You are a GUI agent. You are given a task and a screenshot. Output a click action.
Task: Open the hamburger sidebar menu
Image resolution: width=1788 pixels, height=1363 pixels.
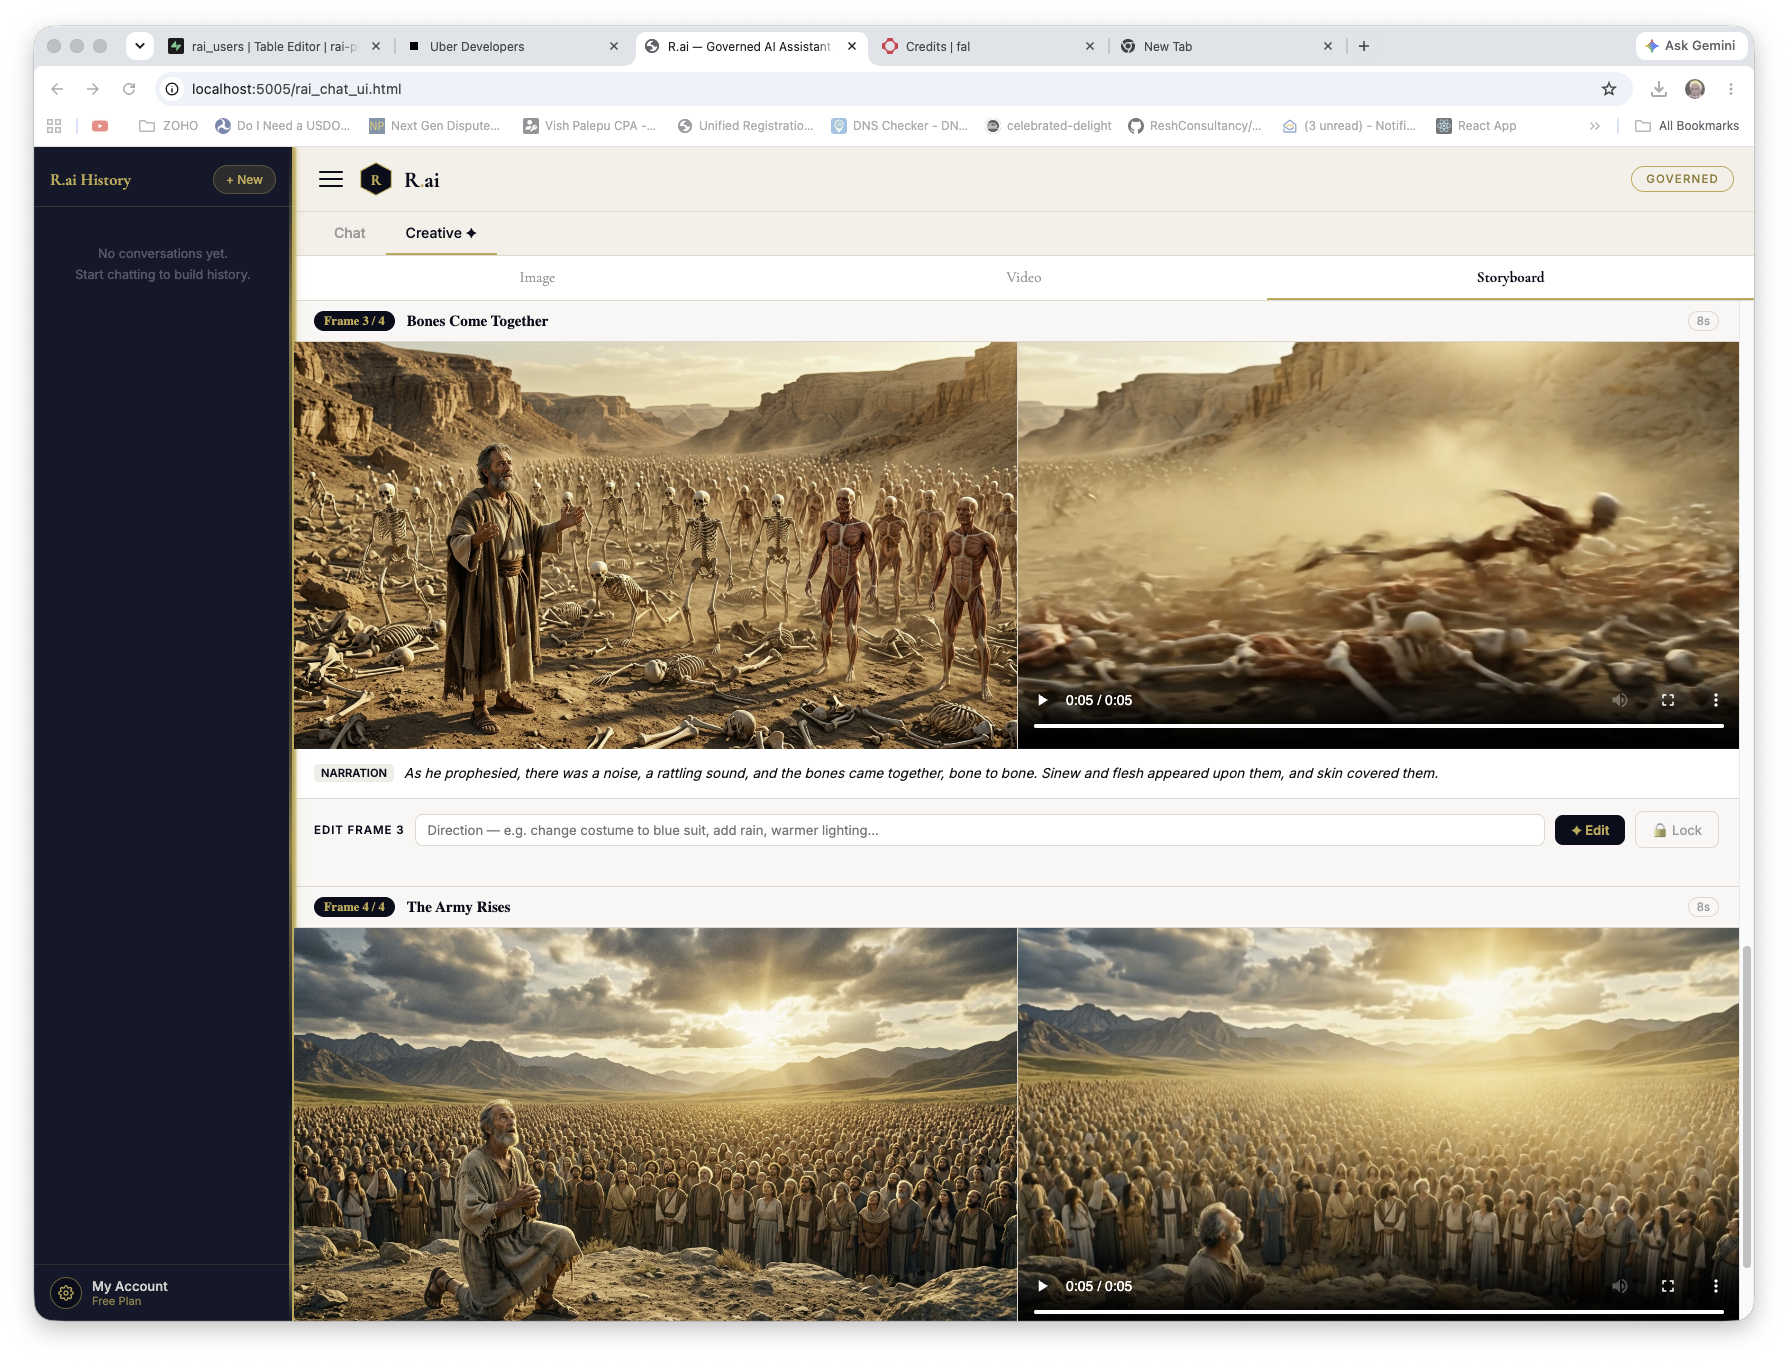pos(331,179)
